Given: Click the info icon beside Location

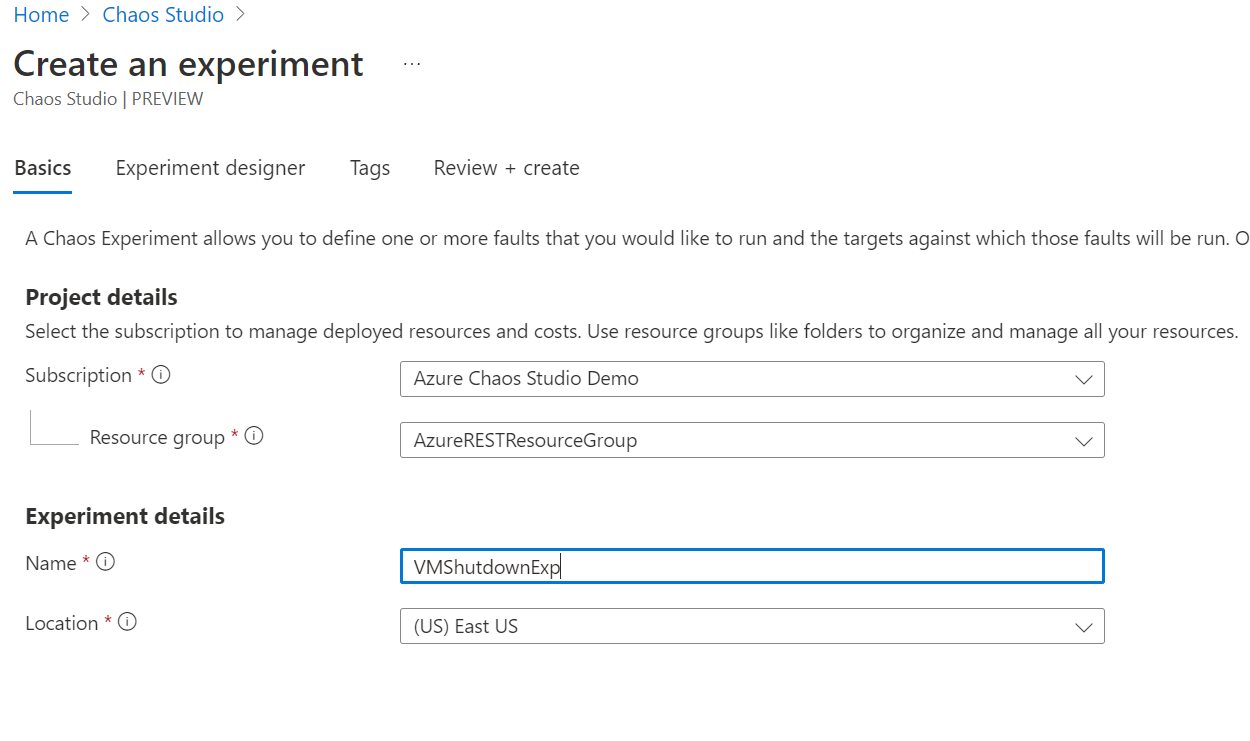Looking at the screenshot, I should coord(126,622).
